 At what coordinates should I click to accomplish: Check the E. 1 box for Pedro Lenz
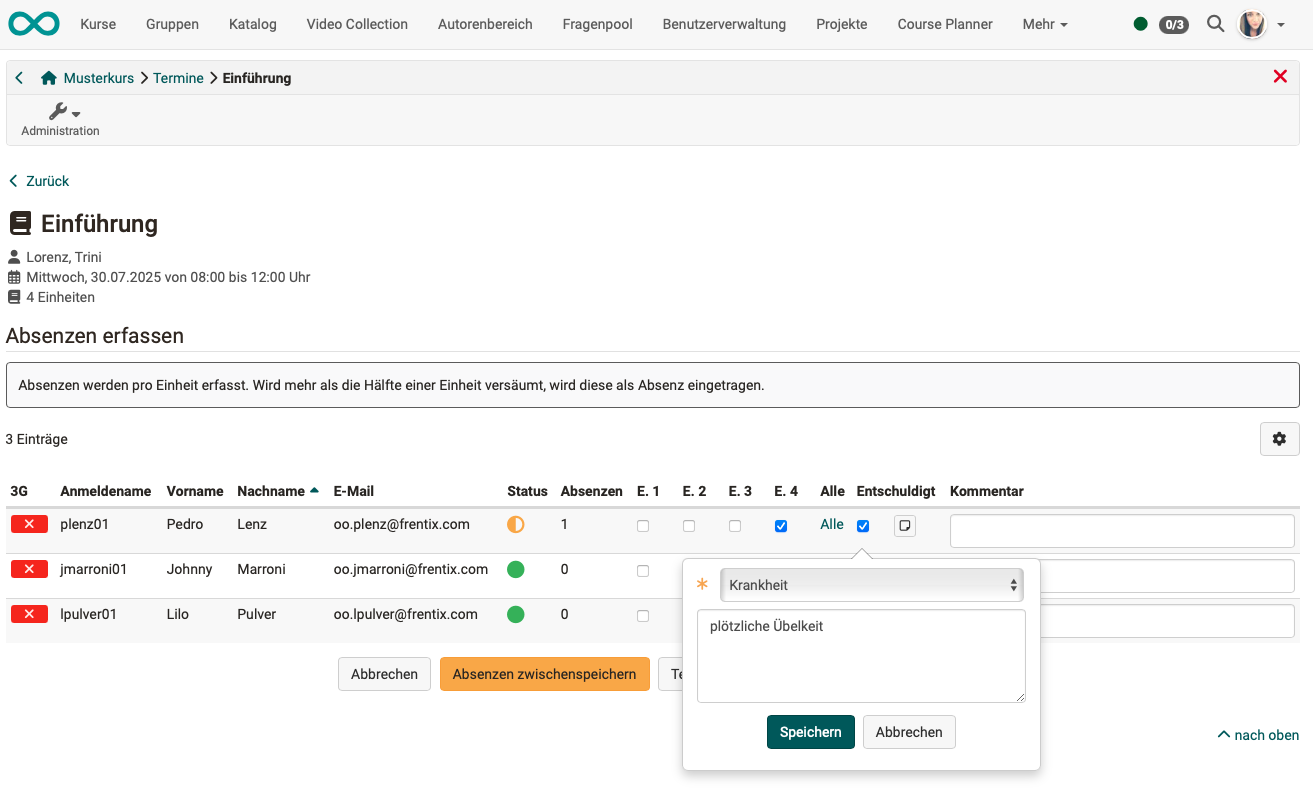click(x=643, y=525)
